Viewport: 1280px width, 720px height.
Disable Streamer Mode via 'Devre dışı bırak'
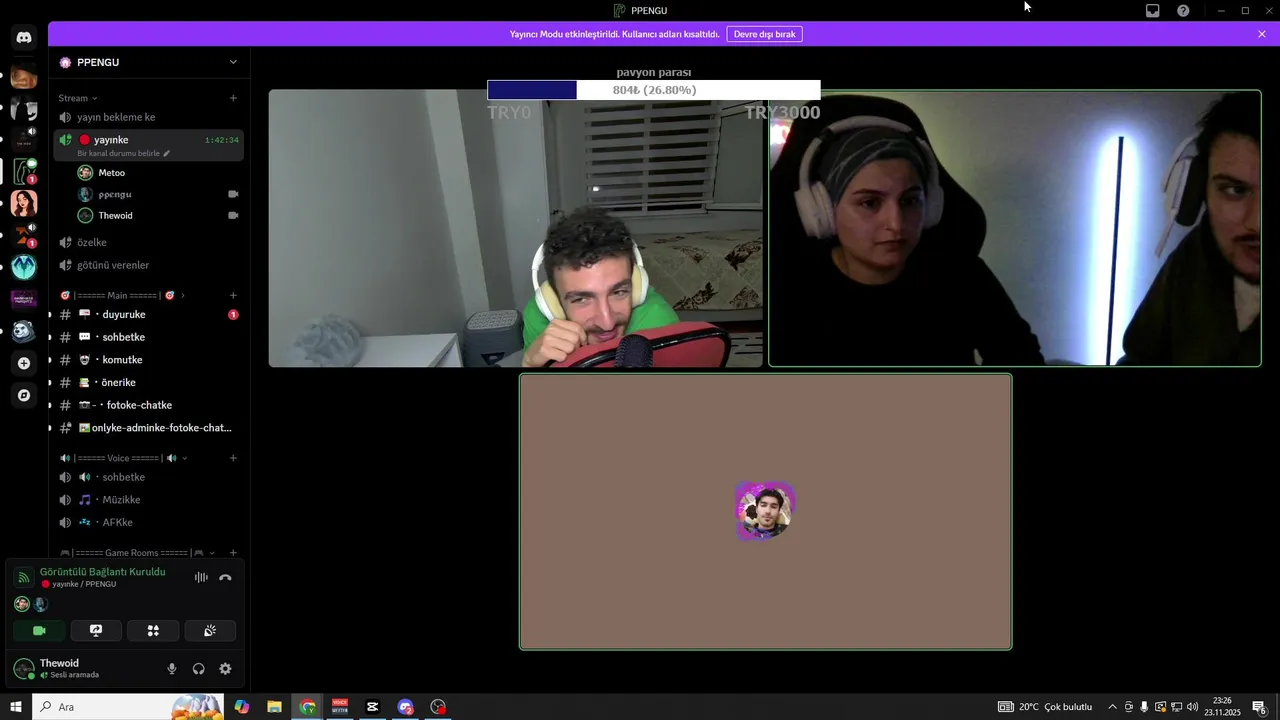pyautogui.click(x=764, y=34)
